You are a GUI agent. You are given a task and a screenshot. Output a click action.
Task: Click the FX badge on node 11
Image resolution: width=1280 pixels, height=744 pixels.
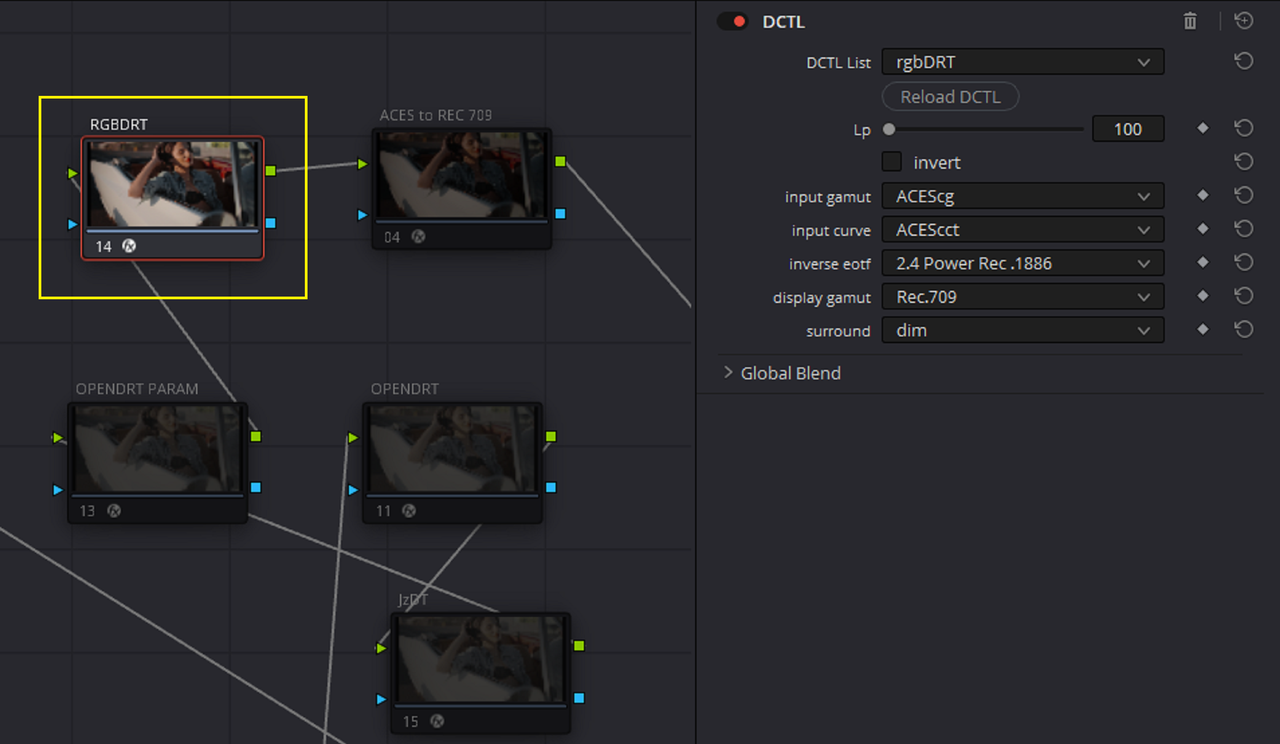point(409,511)
